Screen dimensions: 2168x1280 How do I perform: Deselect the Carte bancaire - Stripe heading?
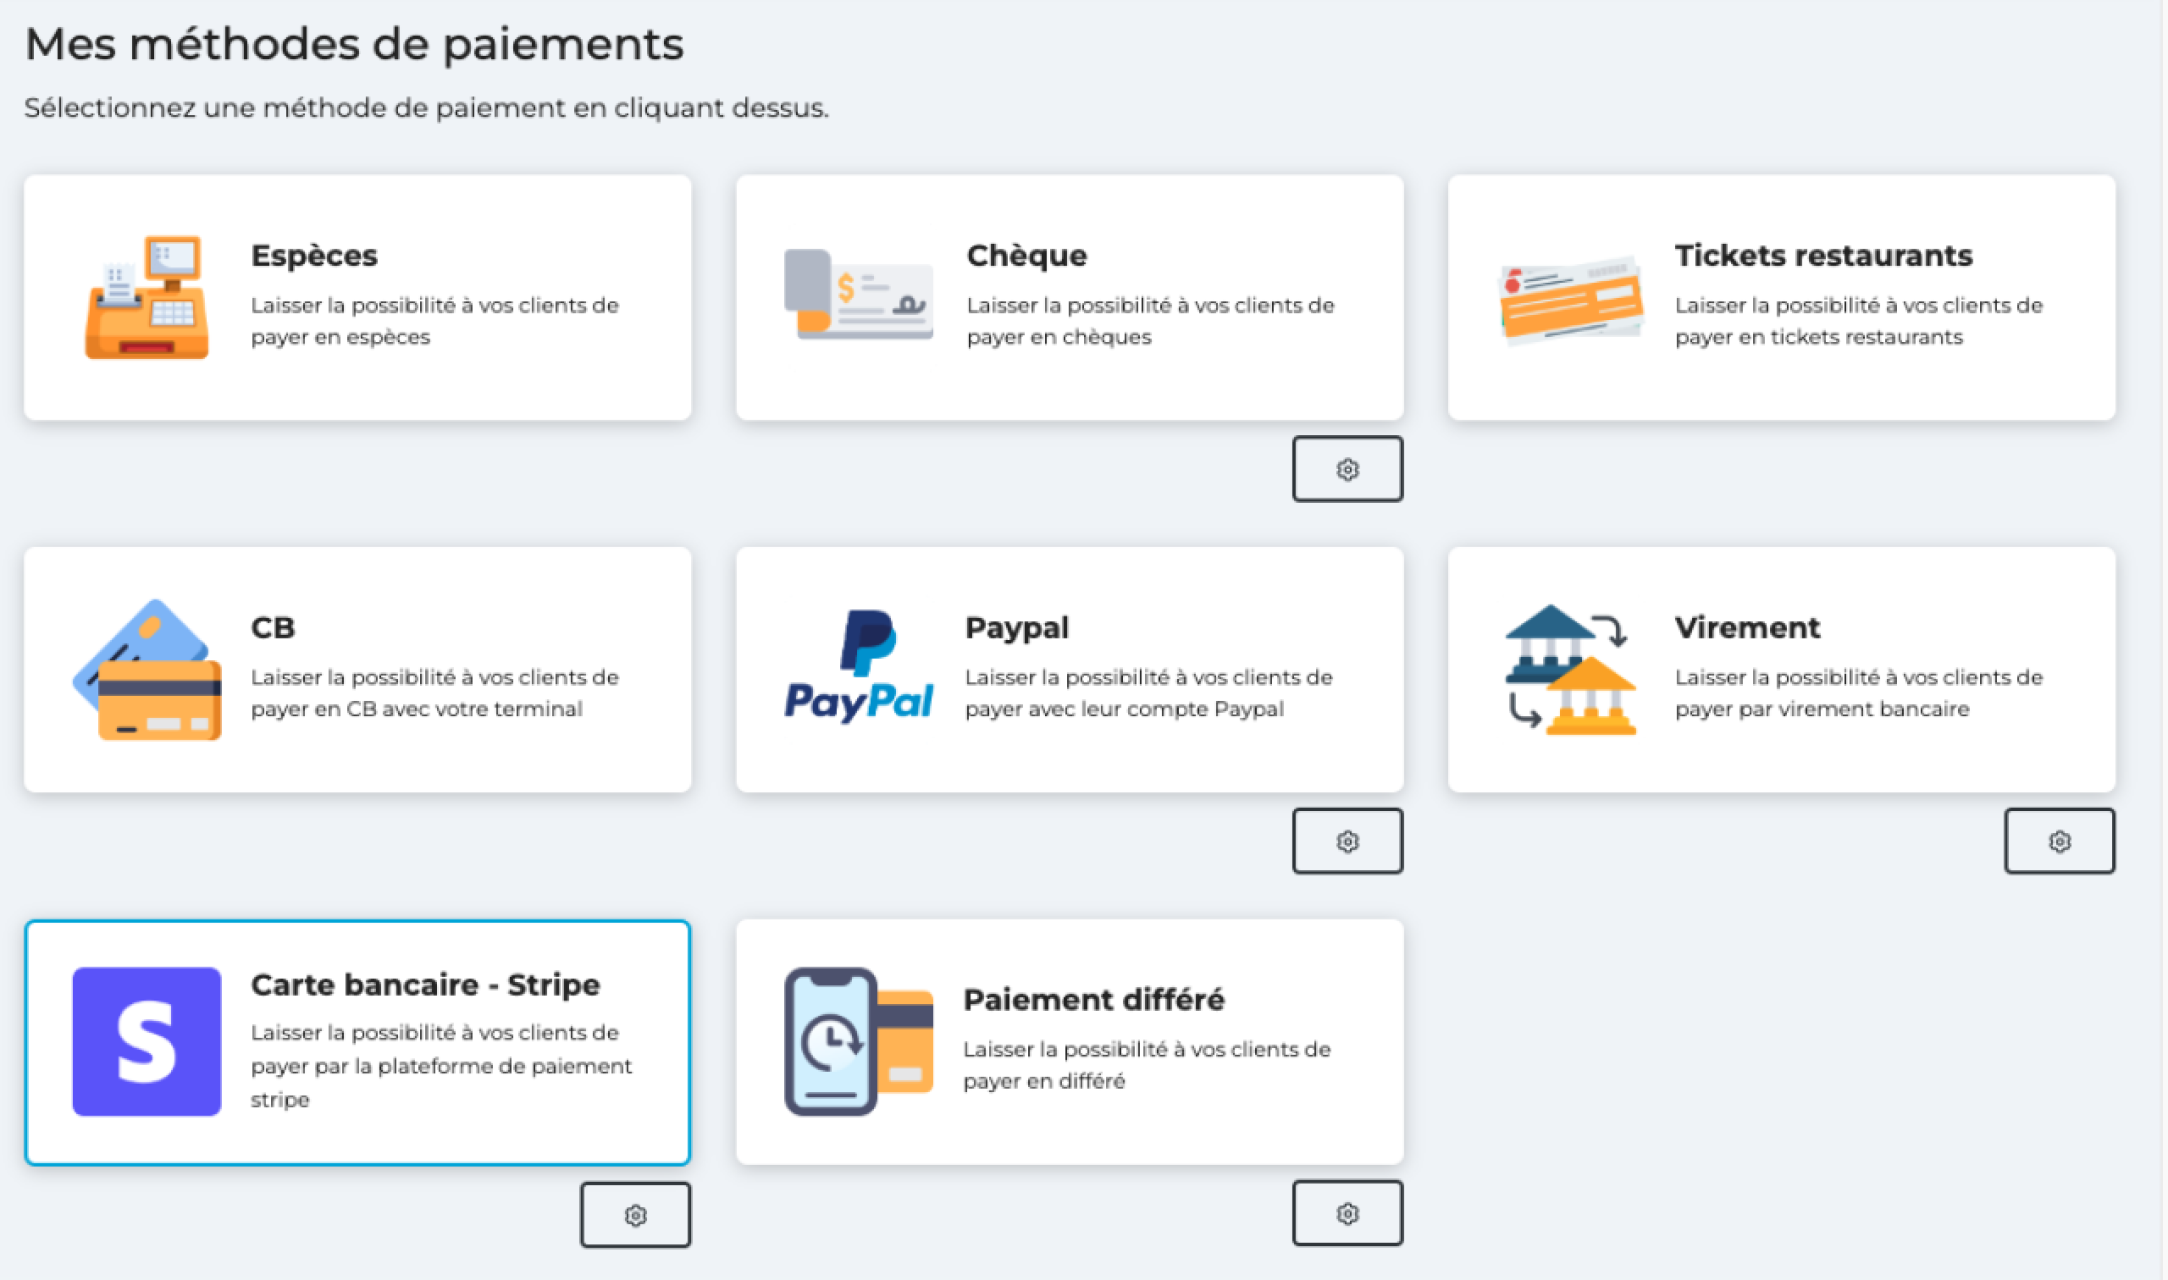pyautogui.click(x=425, y=984)
